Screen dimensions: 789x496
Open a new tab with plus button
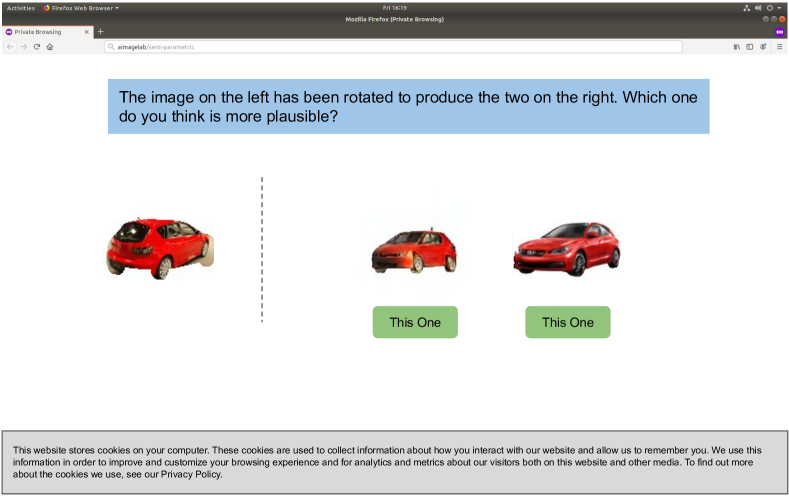[100, 32]
